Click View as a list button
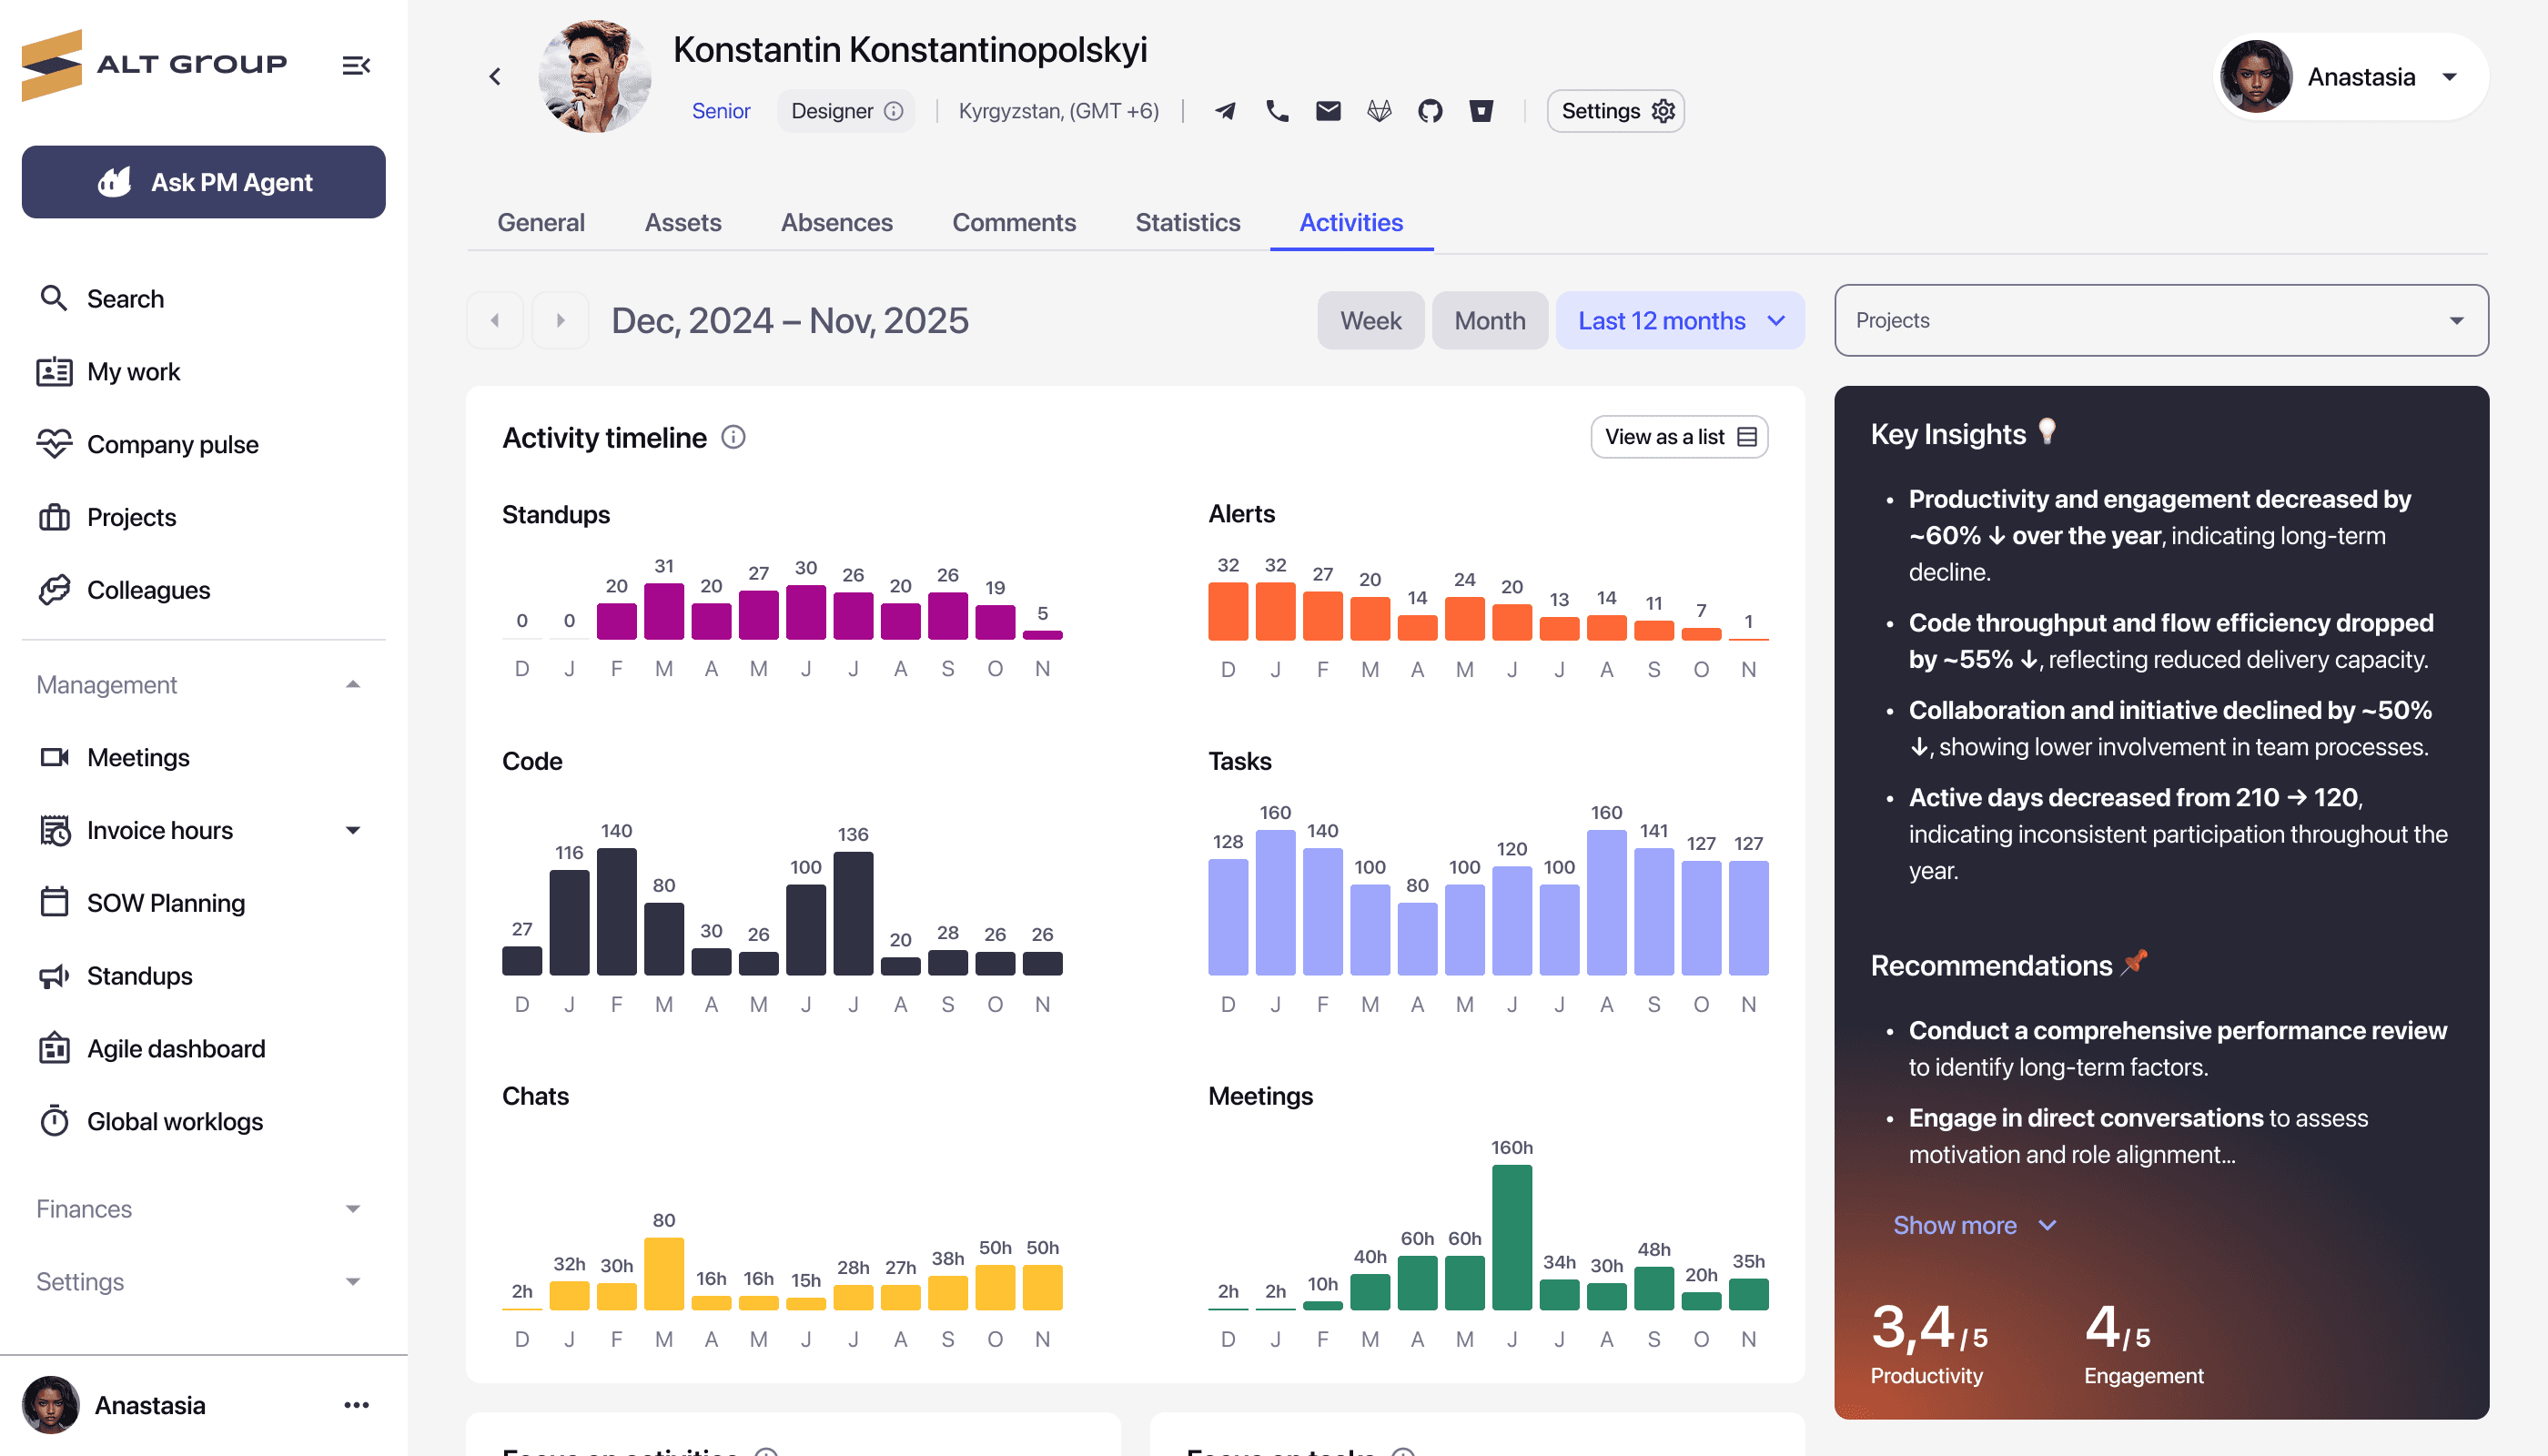The width and height of the screenshot is (2548, 1456). [x=1679, y=437]
